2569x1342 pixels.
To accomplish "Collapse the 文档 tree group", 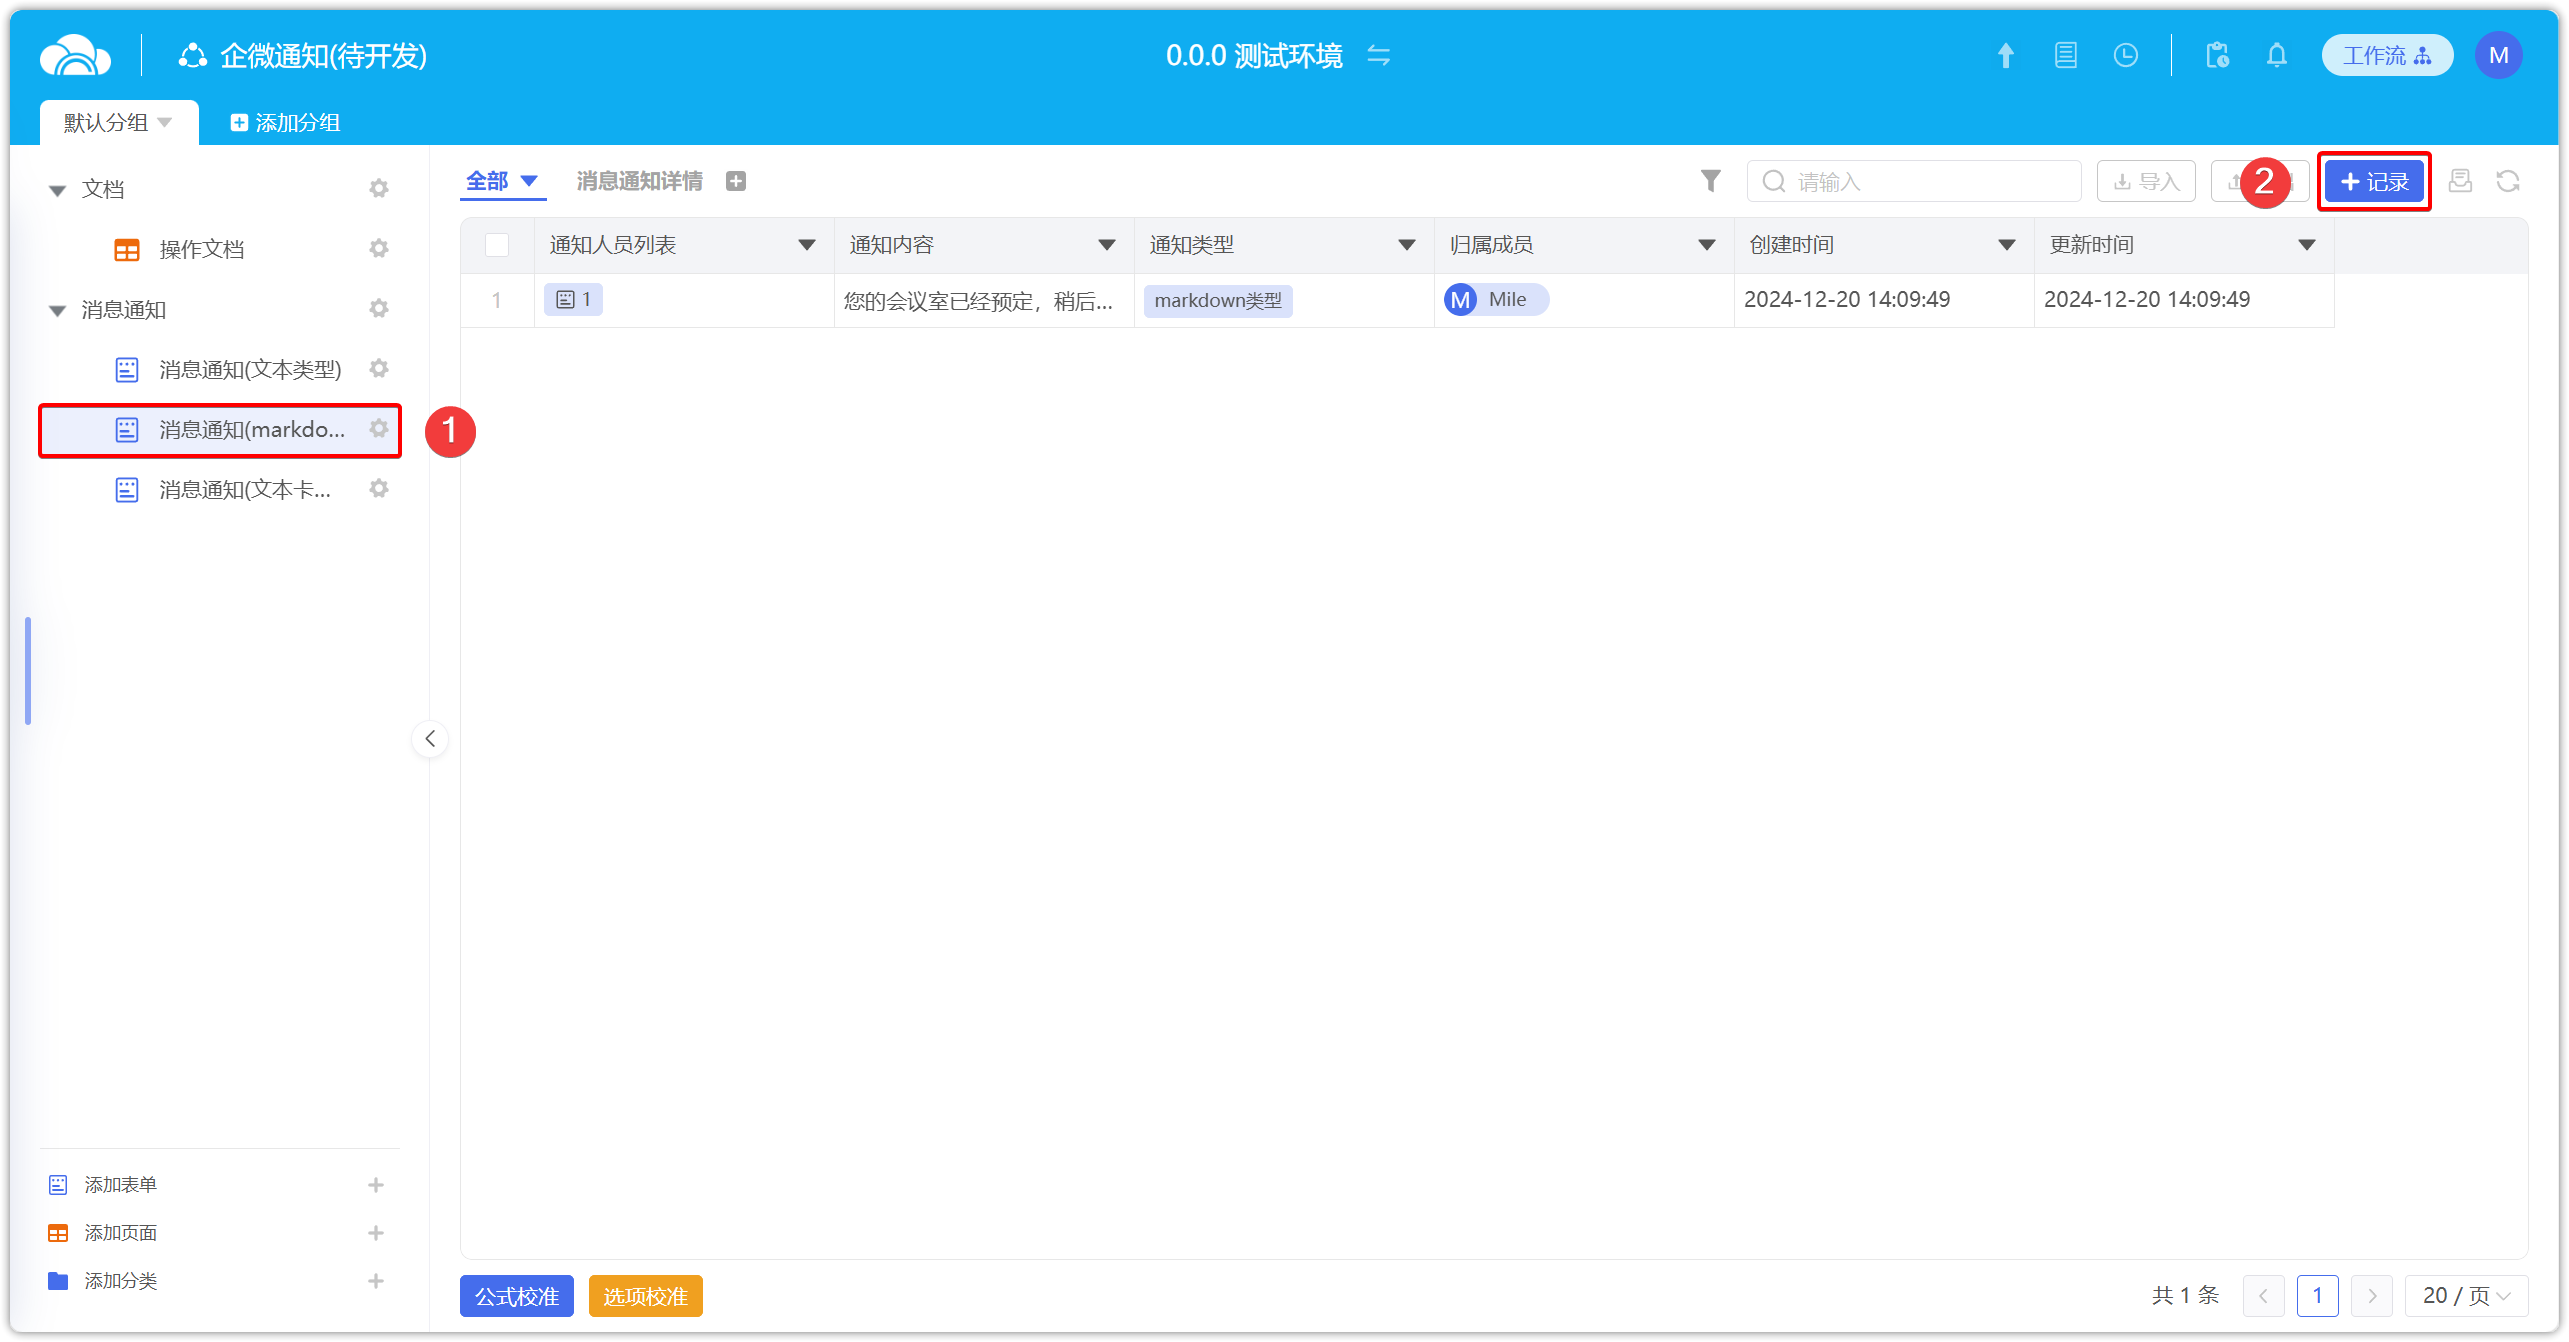I will point(57,190).
